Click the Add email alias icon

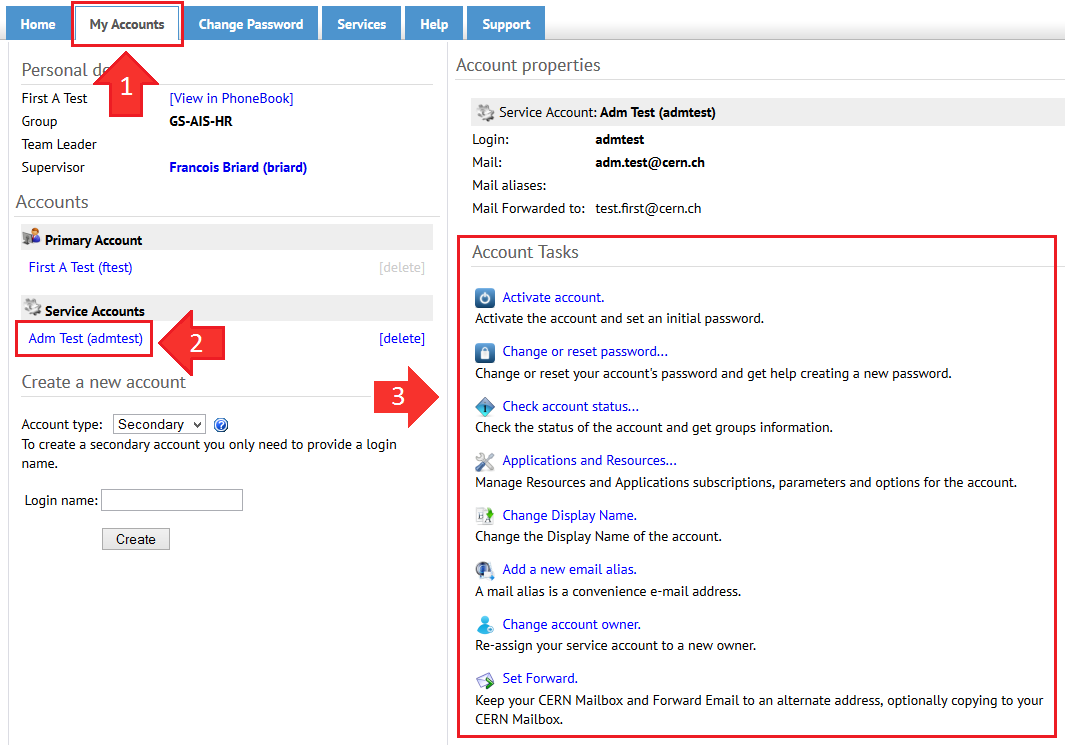click(485, 570)
